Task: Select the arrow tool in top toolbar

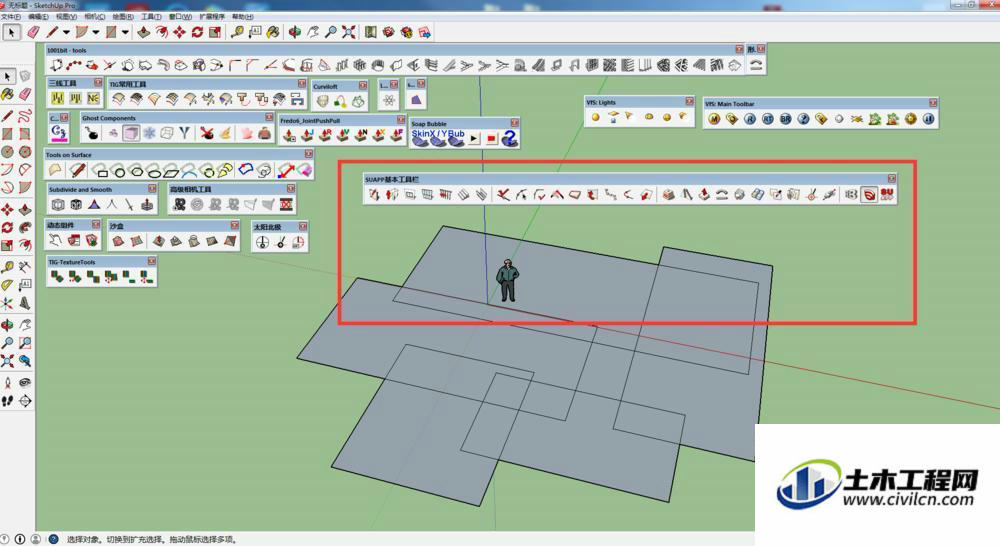Action: (11, 32)
